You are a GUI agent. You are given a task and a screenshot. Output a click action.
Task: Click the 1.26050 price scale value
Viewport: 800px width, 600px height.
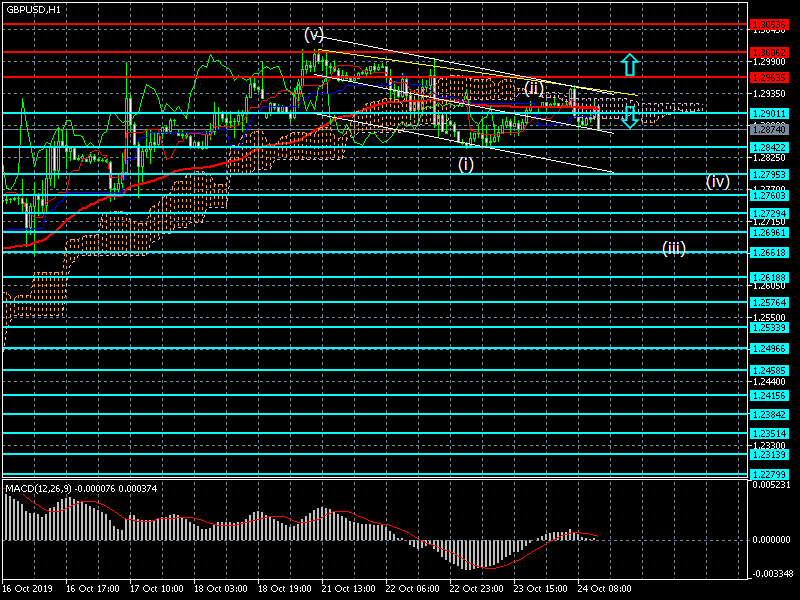[x=769, y=286]
